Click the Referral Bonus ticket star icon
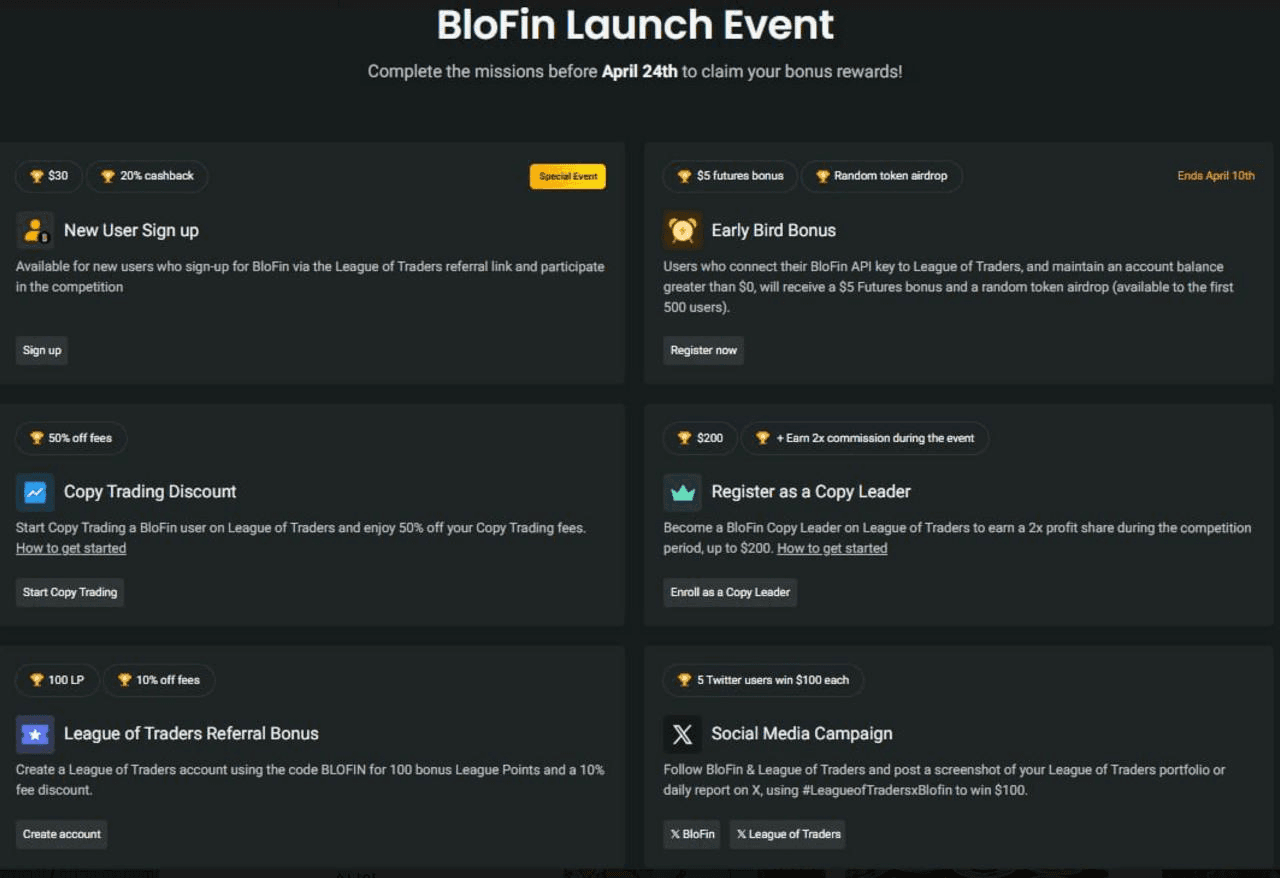Screen dimensions: 1280x878 (x=35, y=734)
